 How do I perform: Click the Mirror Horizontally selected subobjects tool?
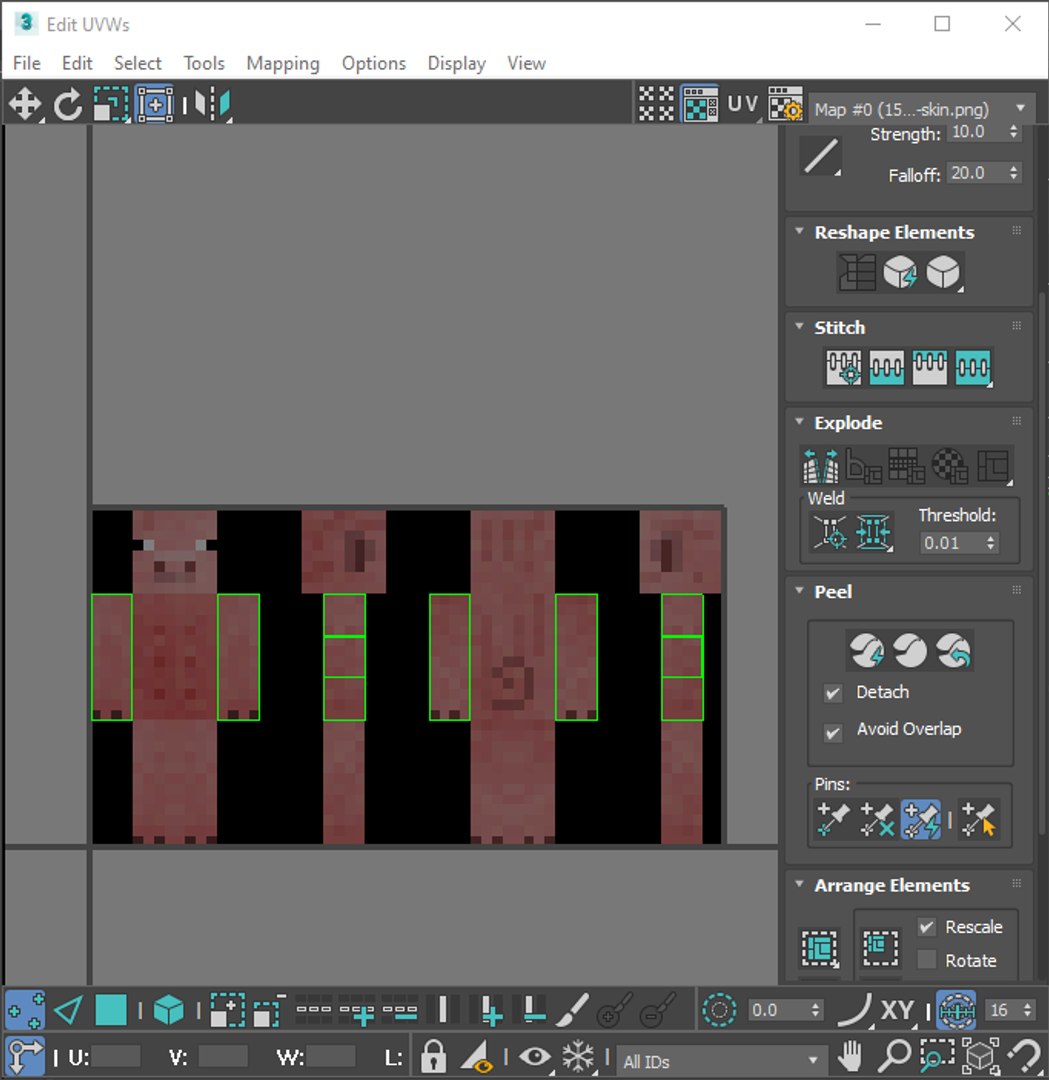tap(212, 105)
